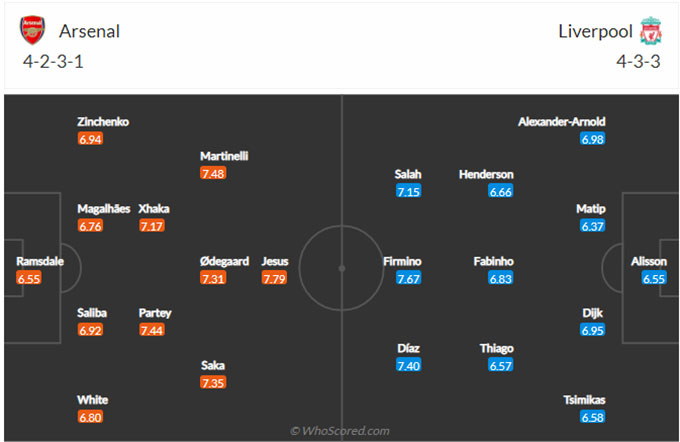
Task: Open the Arsenal team name link
Action: (89, 31)
